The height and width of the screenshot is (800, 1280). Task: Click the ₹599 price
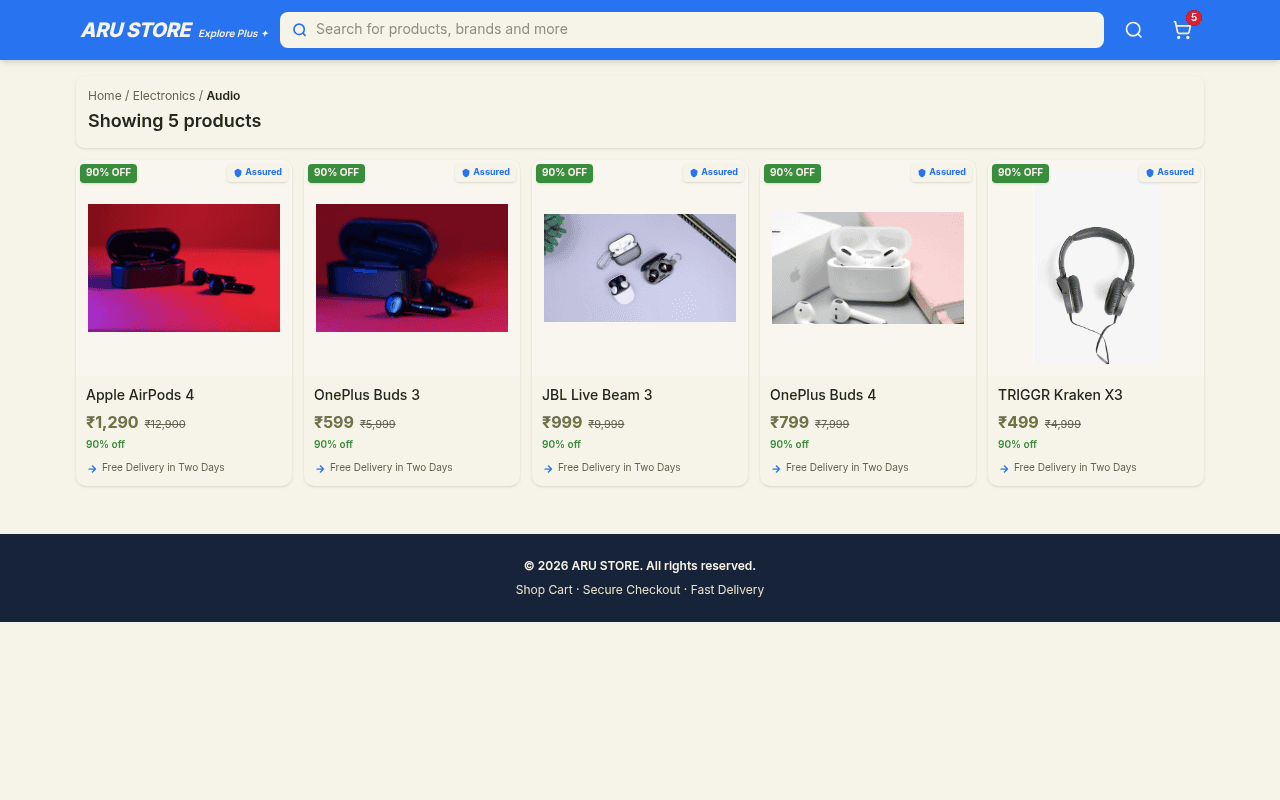point(334,423)
